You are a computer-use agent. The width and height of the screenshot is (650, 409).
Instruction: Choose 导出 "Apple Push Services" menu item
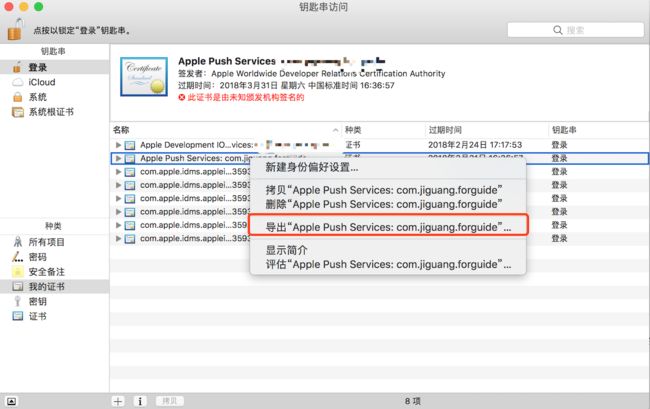[388, 227]
